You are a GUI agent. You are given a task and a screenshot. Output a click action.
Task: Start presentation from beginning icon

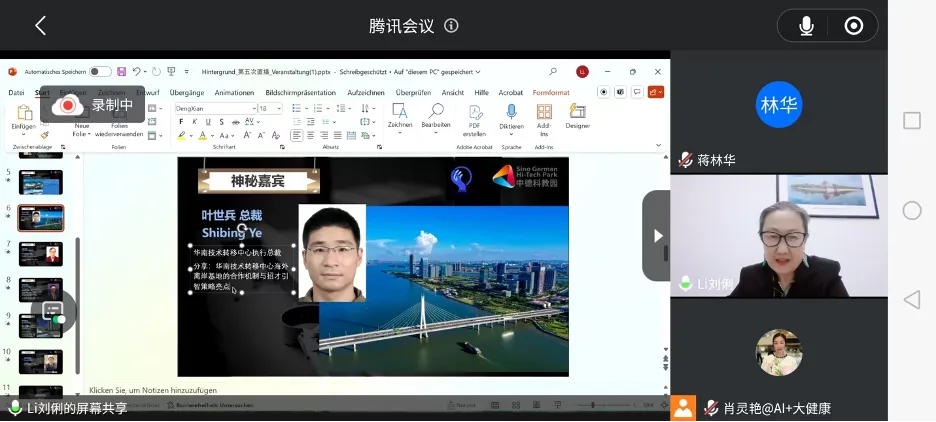tap(171, 72)
